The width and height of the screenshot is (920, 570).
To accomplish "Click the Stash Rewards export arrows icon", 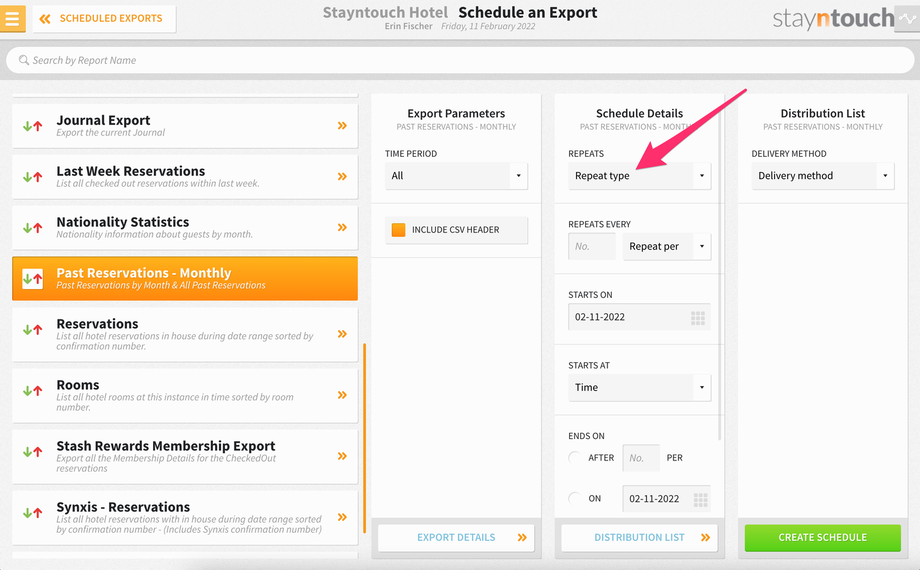I will pos(33,452).
